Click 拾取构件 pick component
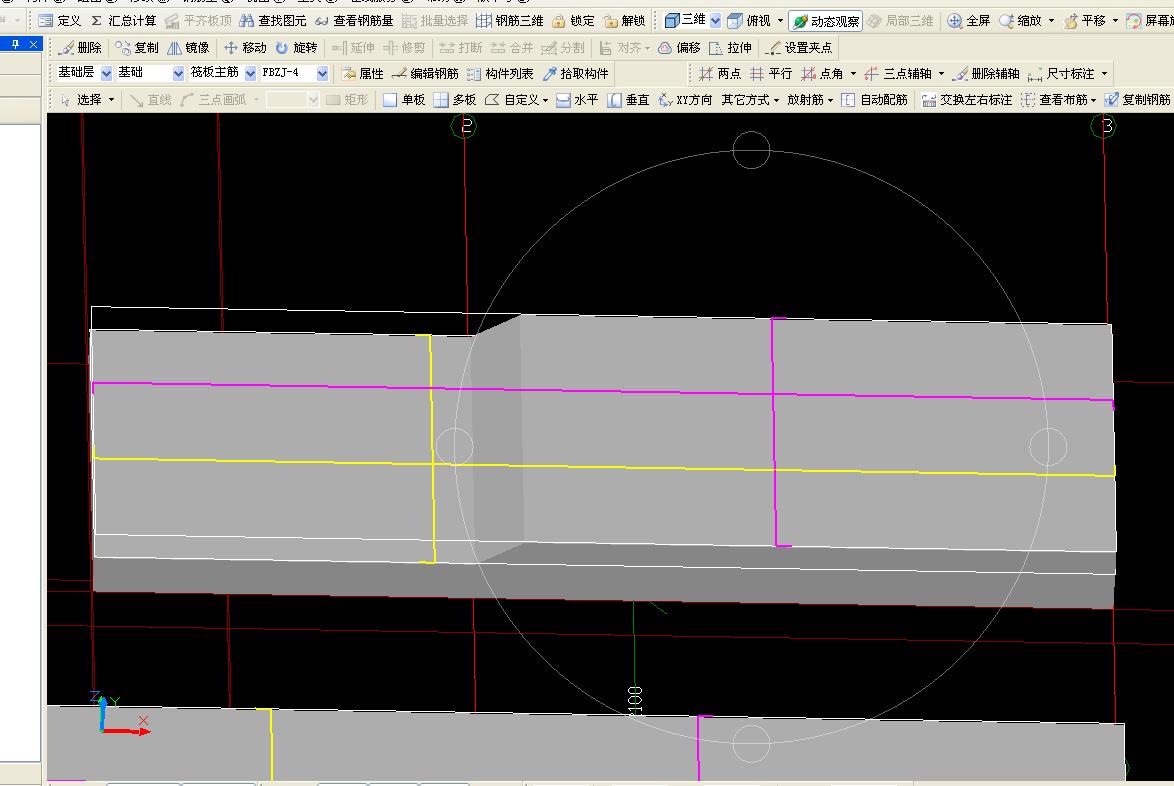This screenshot has width=1174, height=786. click(x=576, y=73)
